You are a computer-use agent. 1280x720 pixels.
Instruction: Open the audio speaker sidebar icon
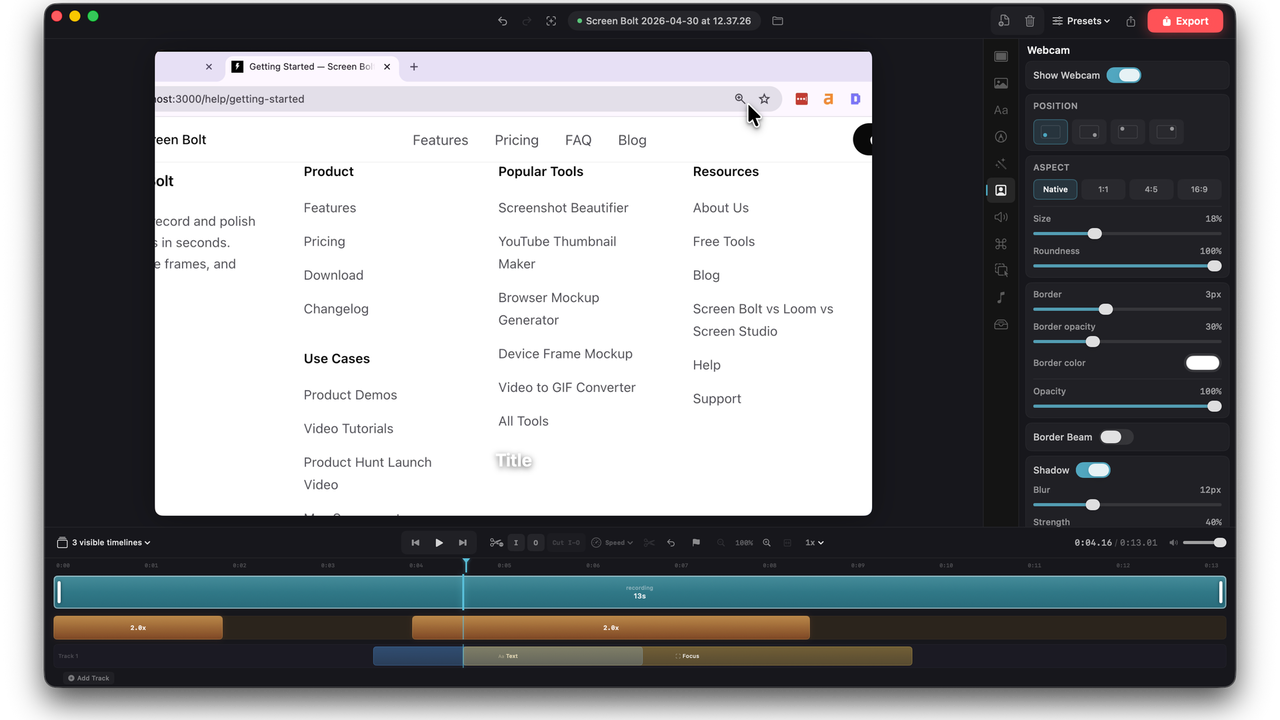[x=1001, y=217]
